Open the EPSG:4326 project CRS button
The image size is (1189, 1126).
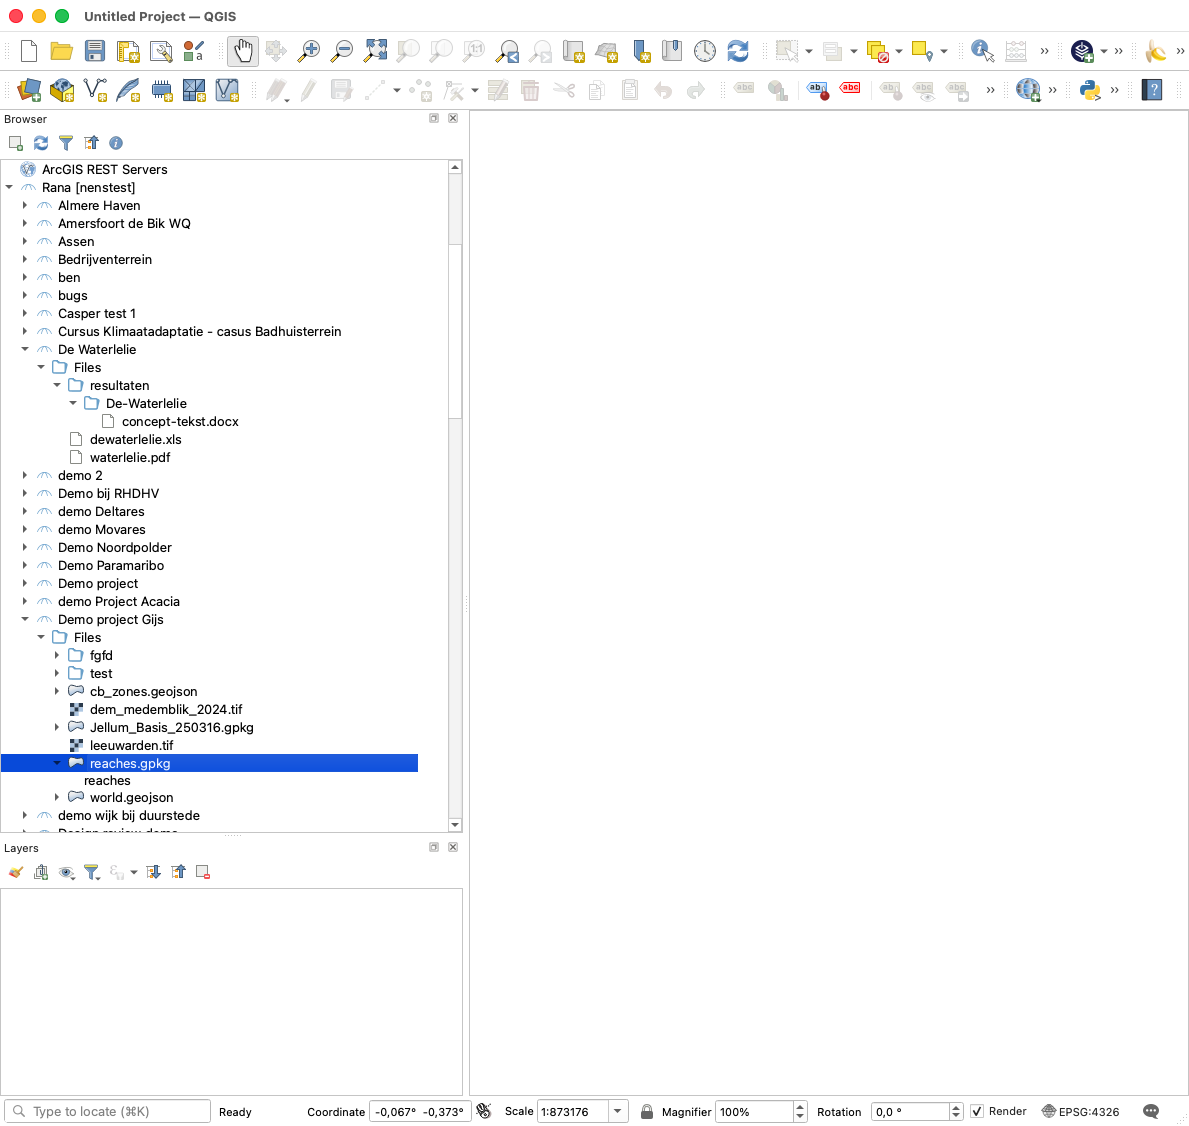click(1081, 1112)
